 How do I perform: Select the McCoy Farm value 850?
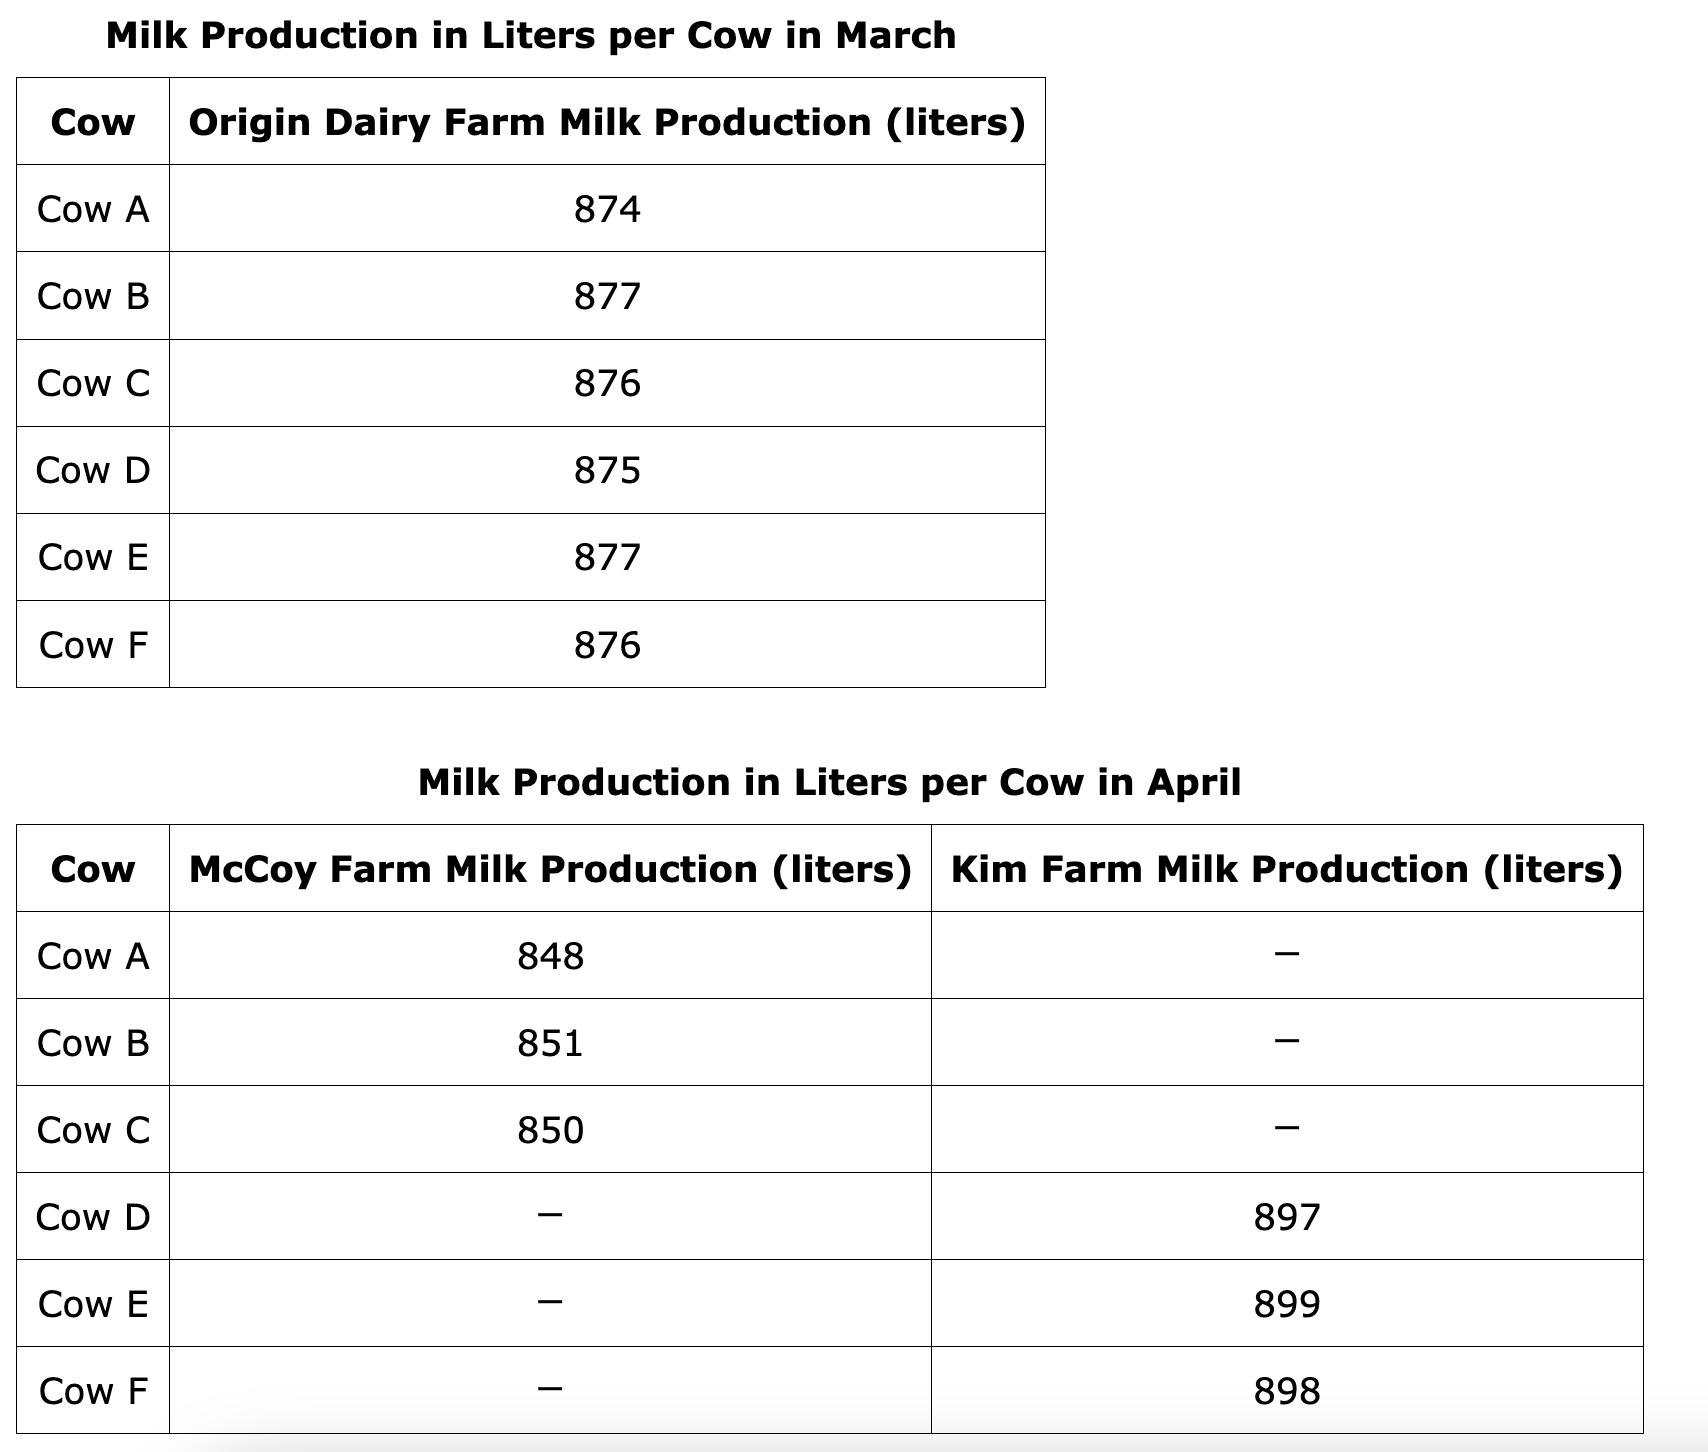[550, 1131]
